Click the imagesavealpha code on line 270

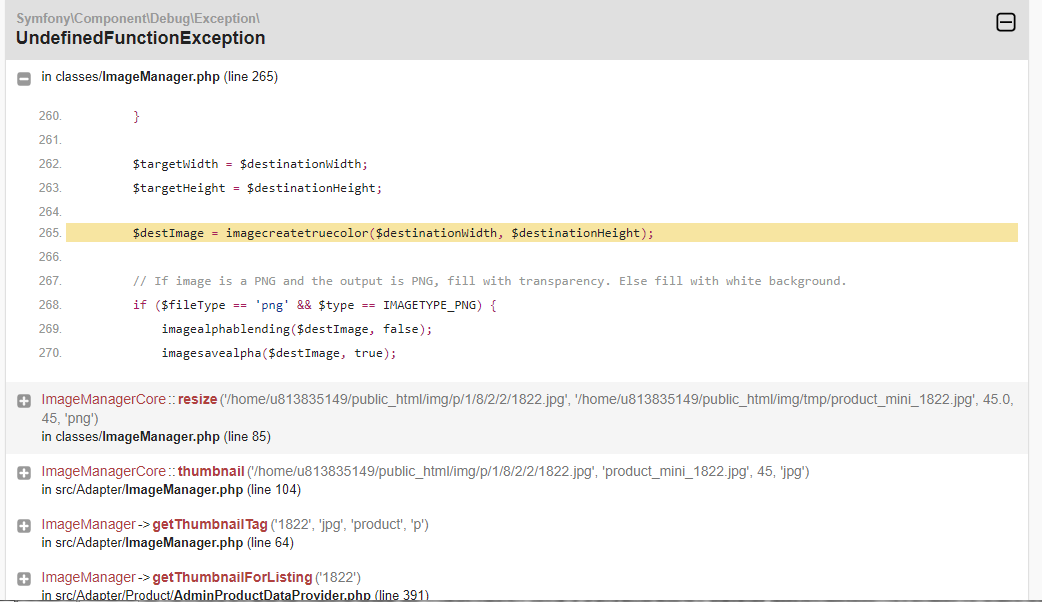(x=278, y=353)
